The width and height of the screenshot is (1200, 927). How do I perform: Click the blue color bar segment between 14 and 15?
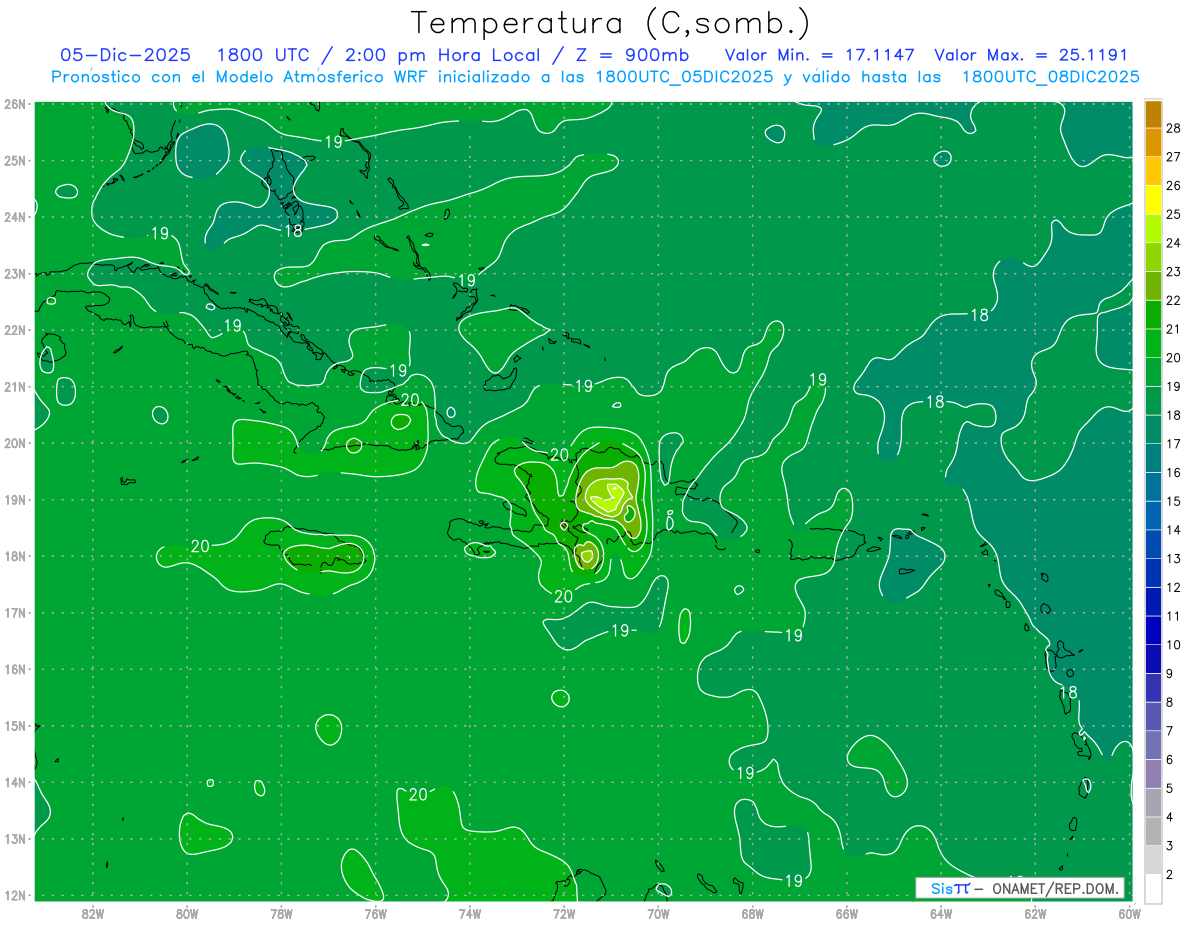1153,516
